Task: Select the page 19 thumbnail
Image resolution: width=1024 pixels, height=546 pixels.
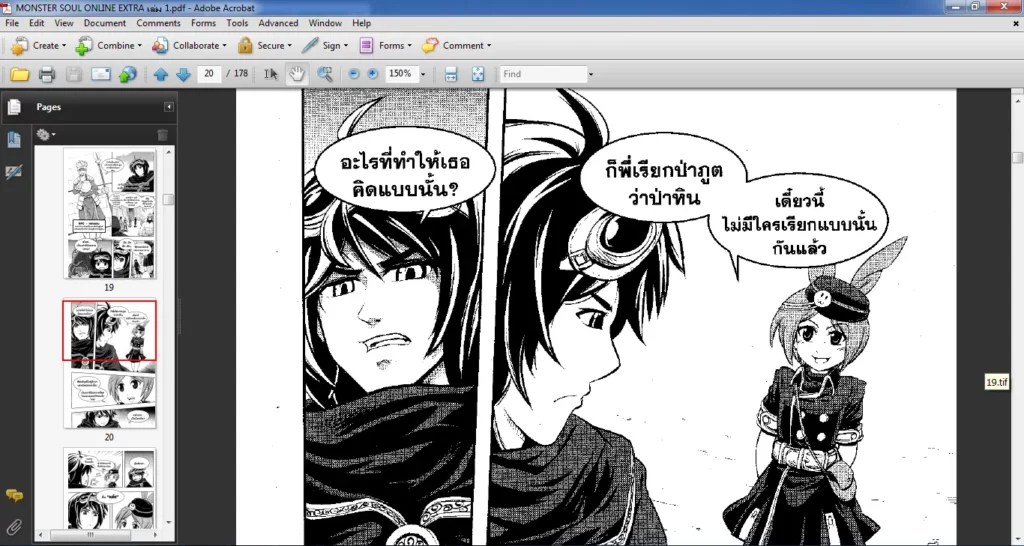Action: click(x=109, y=214)
